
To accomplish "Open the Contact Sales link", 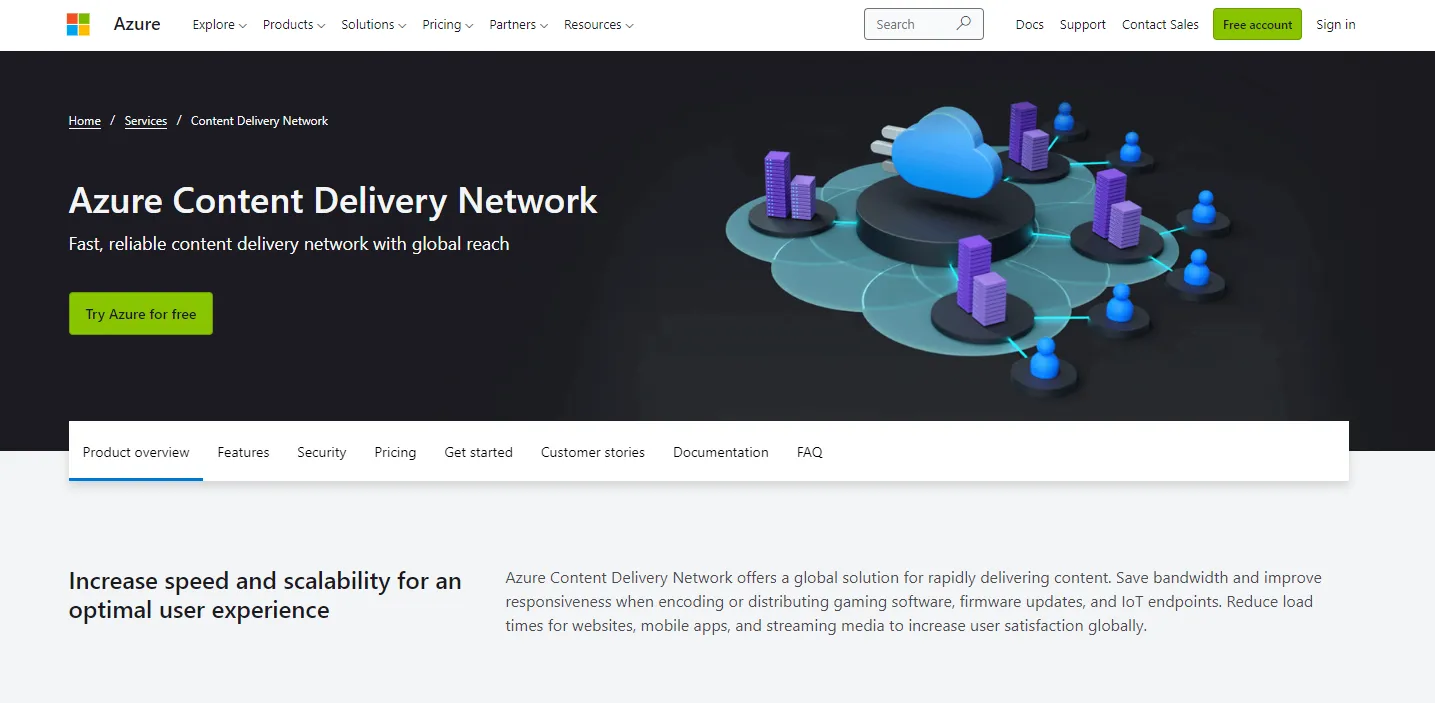I will pyautogui.click(x=1160, y=24).
